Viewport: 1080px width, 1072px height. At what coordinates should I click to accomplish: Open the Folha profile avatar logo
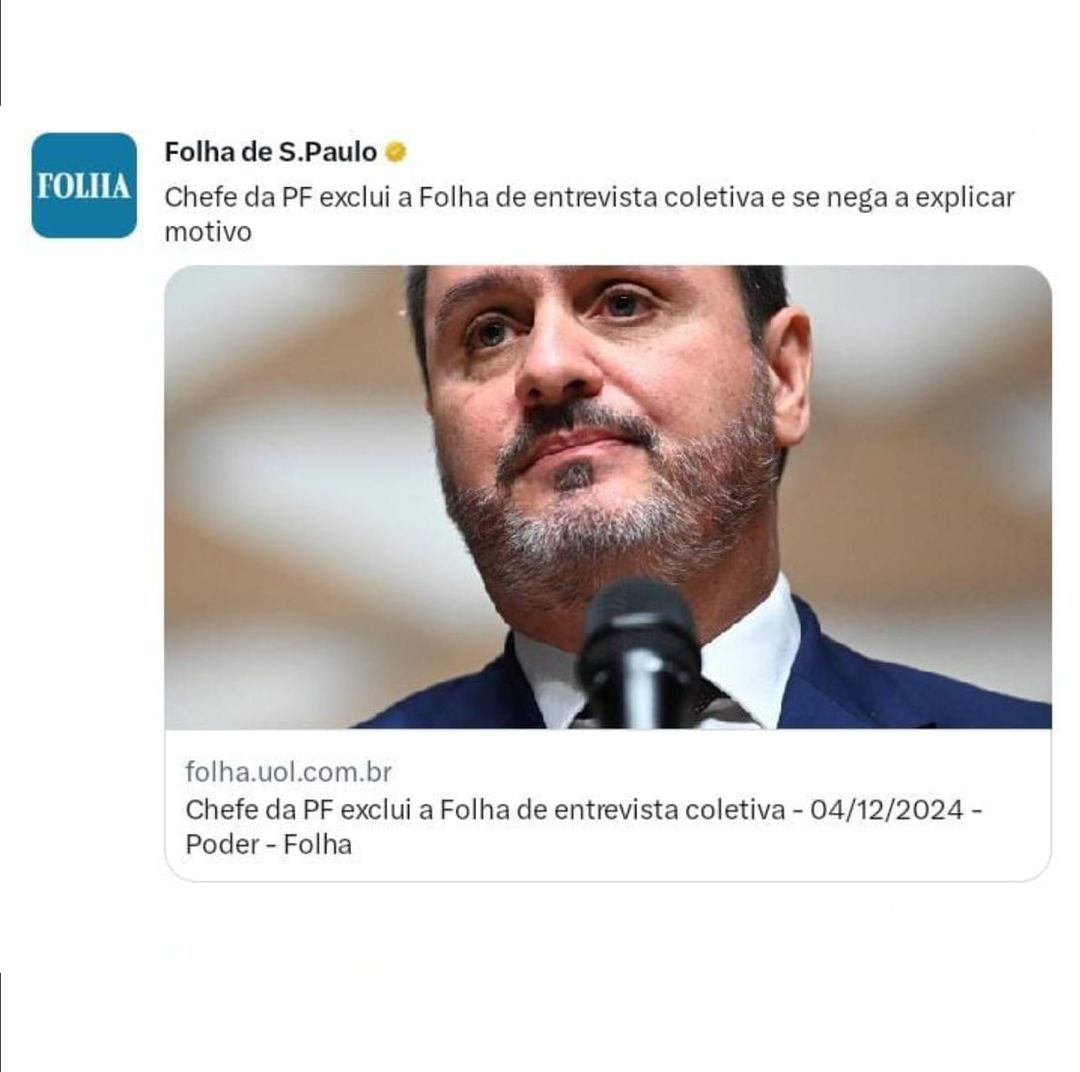click(84, 185)
